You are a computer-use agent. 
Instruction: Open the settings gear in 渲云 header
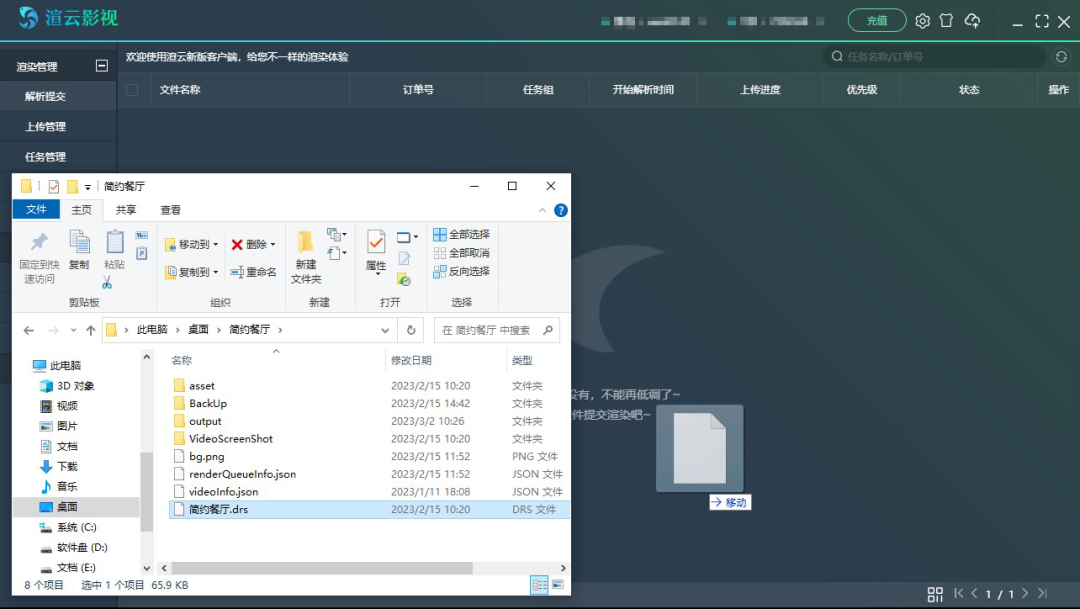(x=922, y=21)
